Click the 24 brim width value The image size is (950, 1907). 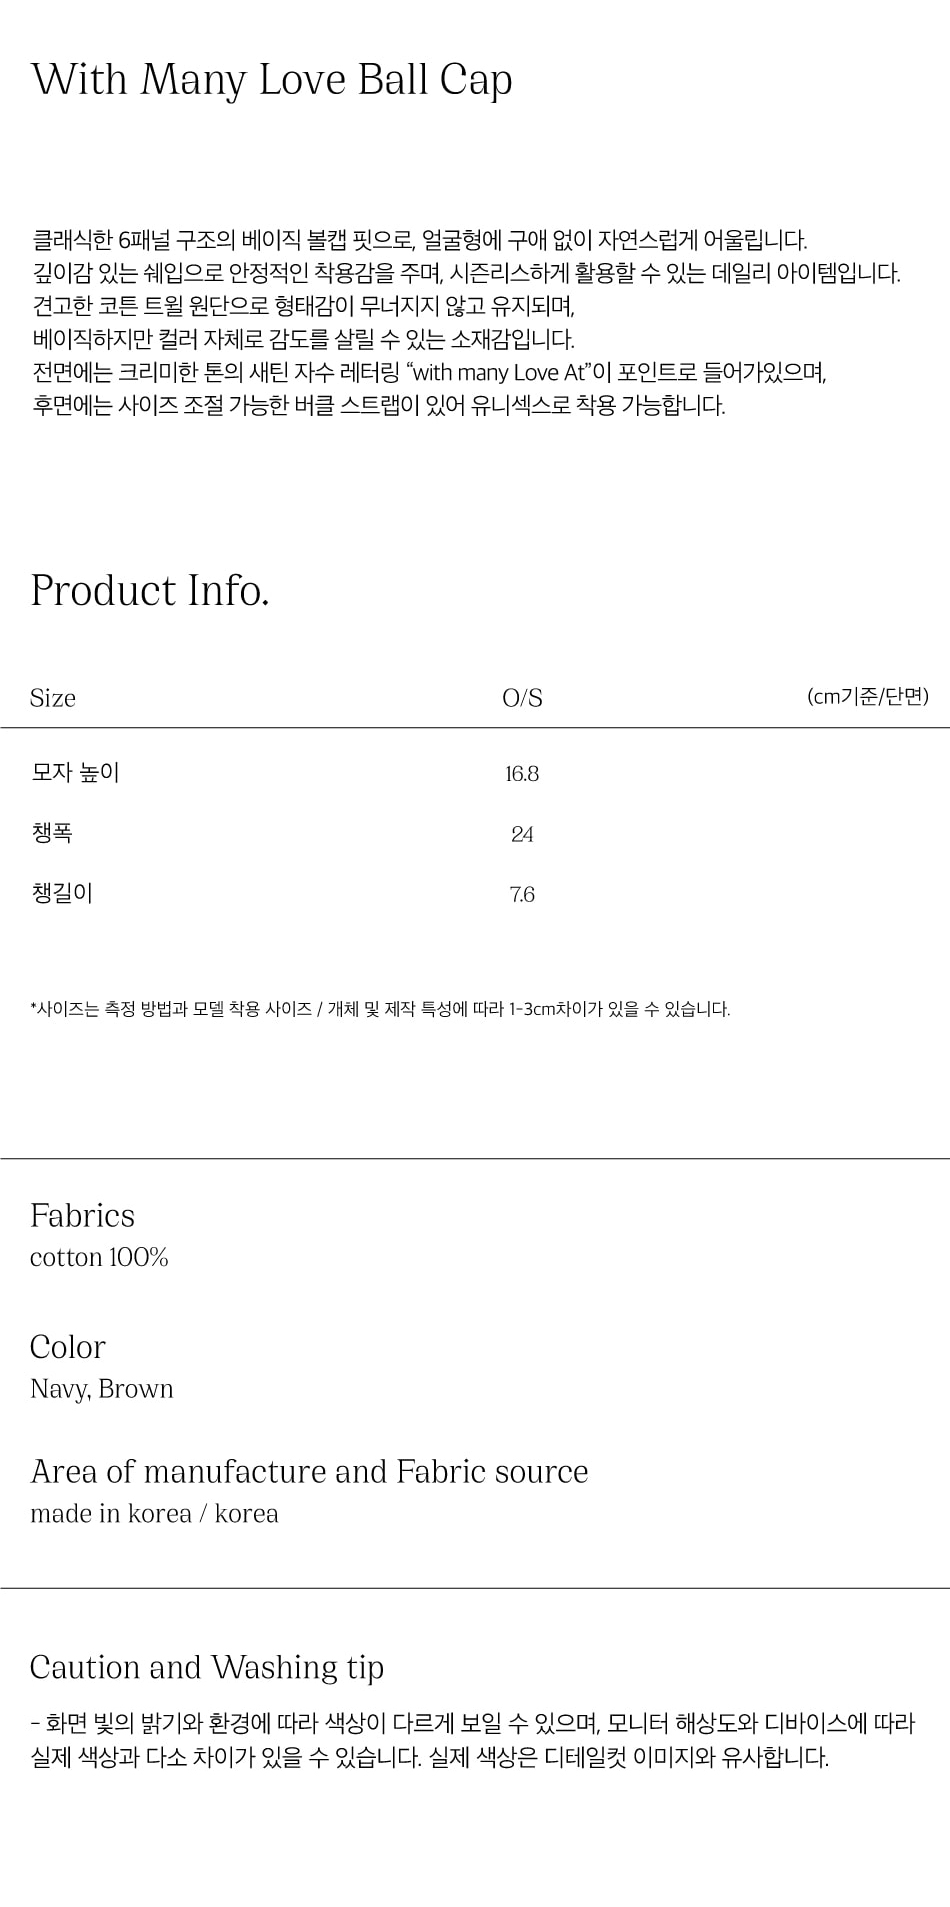pyautogui.click(x=522, y=834)
